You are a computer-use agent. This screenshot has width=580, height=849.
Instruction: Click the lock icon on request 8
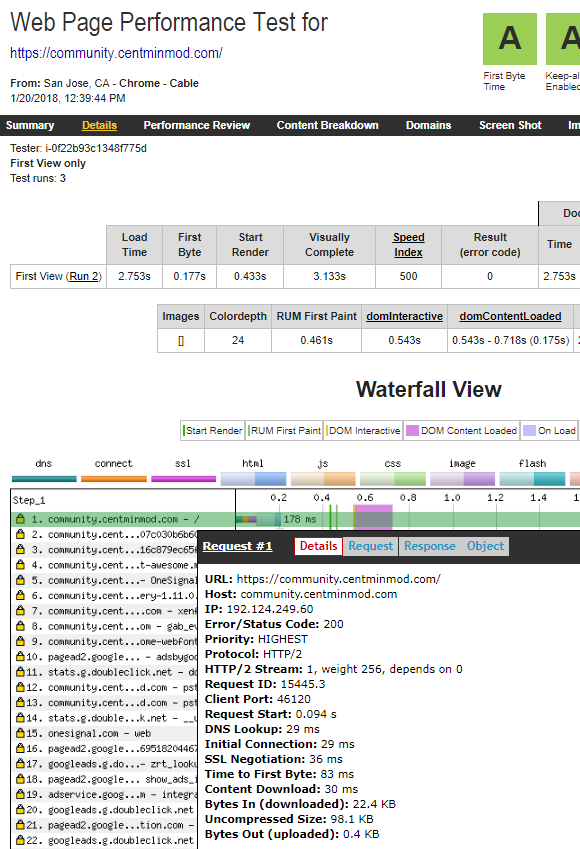point(20,626)
